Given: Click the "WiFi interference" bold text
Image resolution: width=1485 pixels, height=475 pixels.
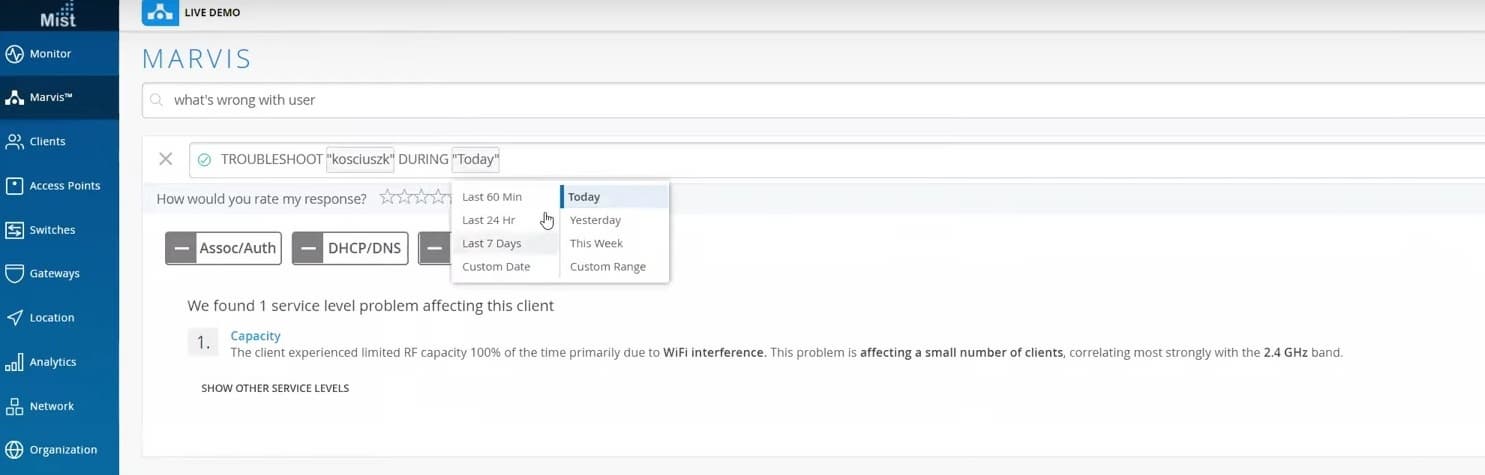Looking at the screenshot, I should pyautogui.click(x=714, y=352).
